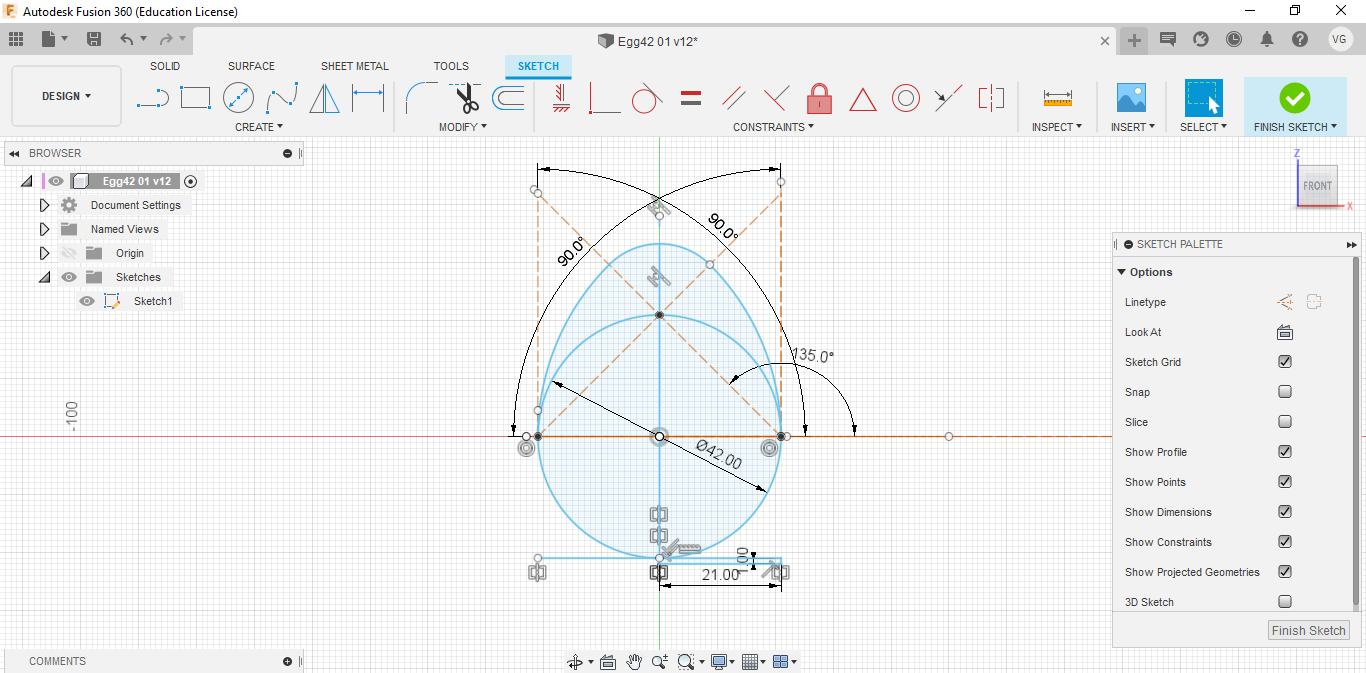Open the INSPECT dropdown menu
Viewport: 1366px width, 673px height.
coord(1057,127)
